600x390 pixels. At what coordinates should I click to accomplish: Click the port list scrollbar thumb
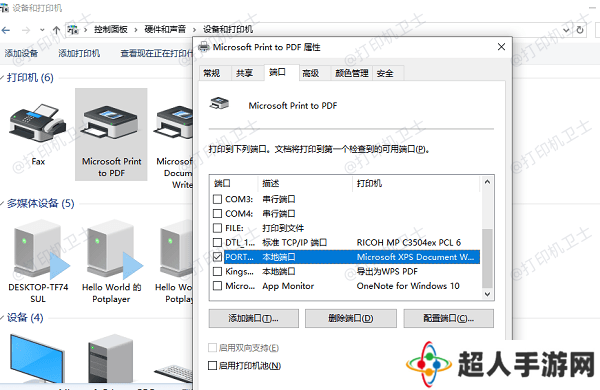coord(487,258)
